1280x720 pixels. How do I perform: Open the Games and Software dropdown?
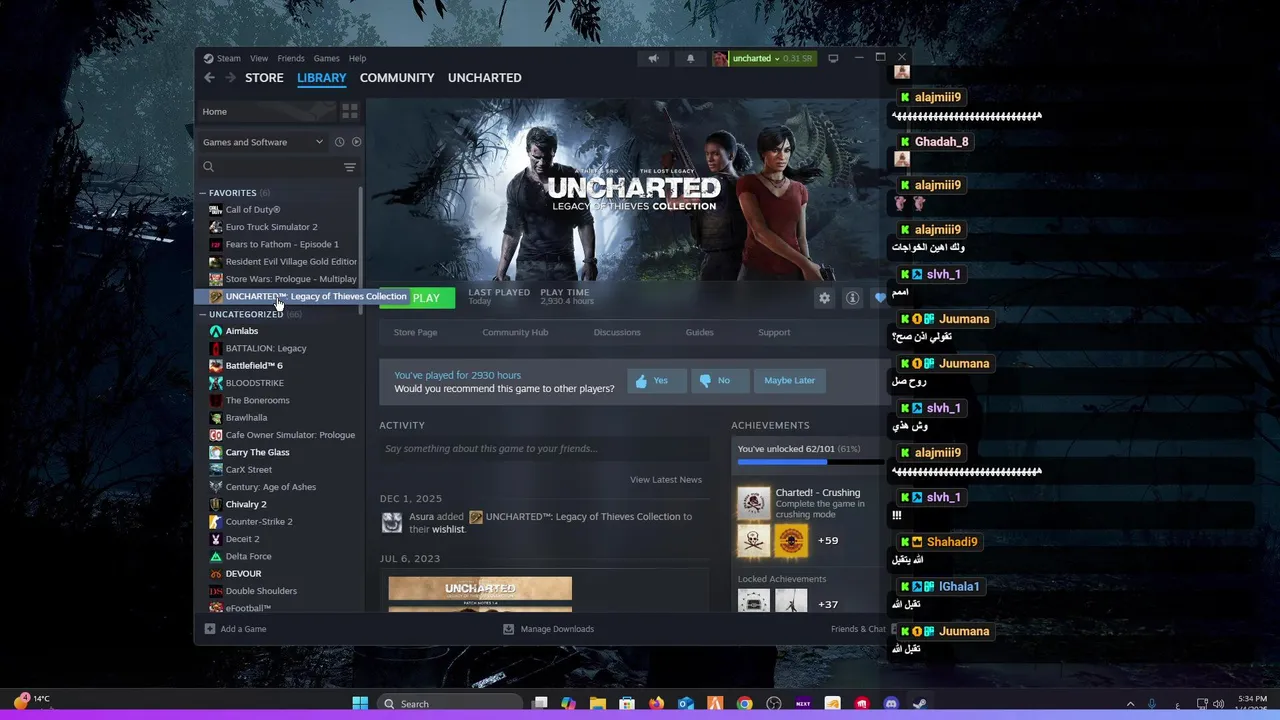(x=263, y=142)
